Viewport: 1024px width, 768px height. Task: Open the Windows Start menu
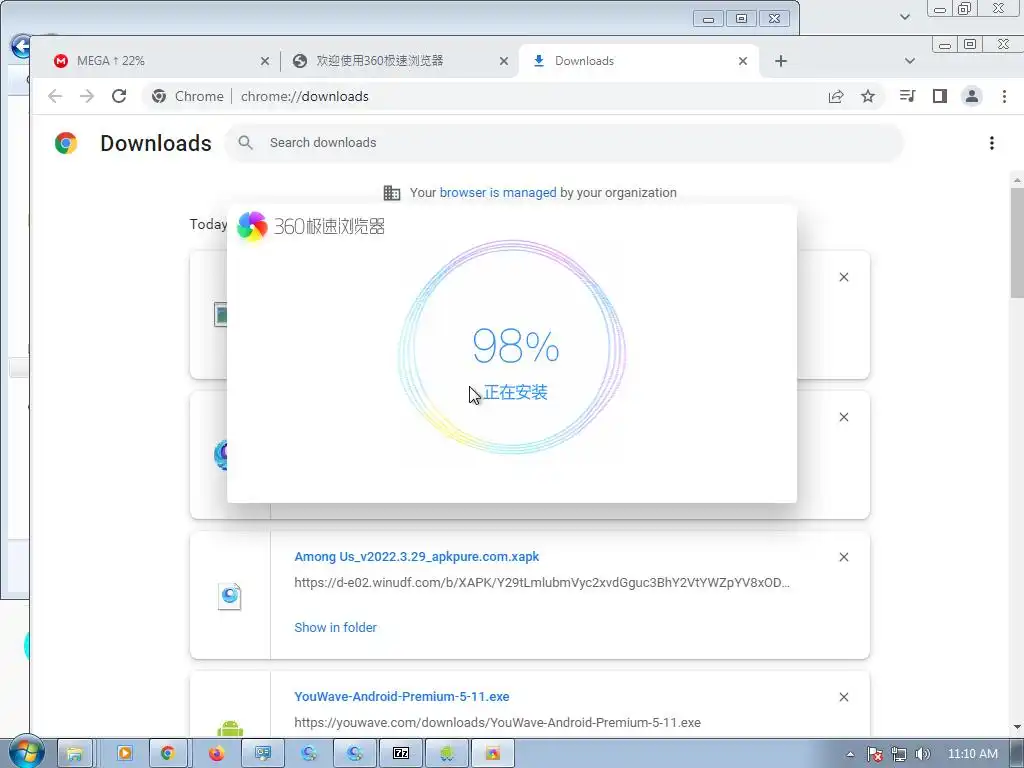coord(26,753)
